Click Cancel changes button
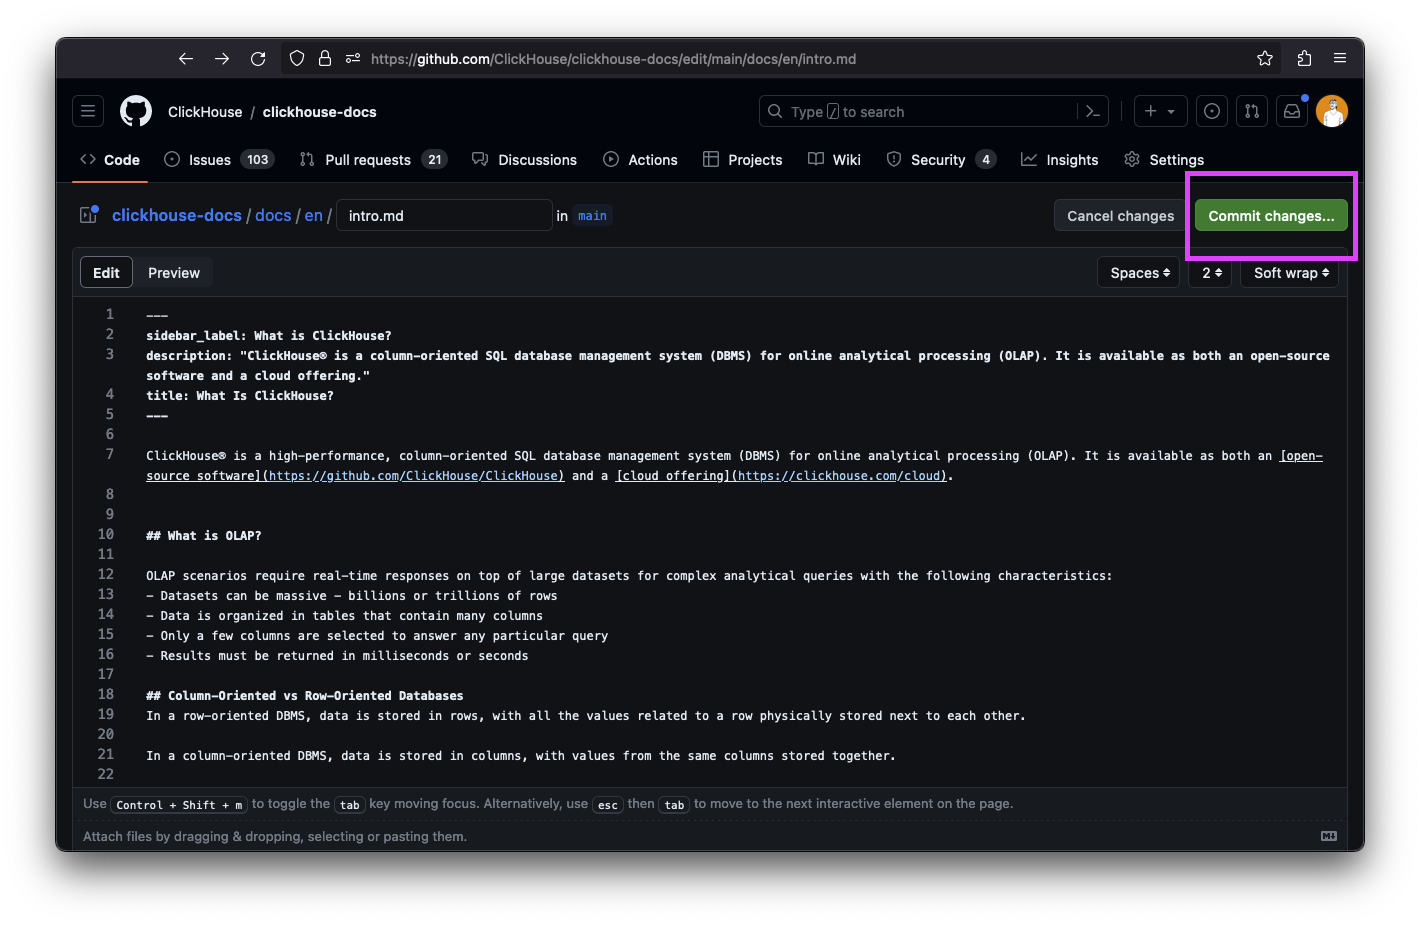This screenshot has height=925, width=1420. (x=1120, y=216)
